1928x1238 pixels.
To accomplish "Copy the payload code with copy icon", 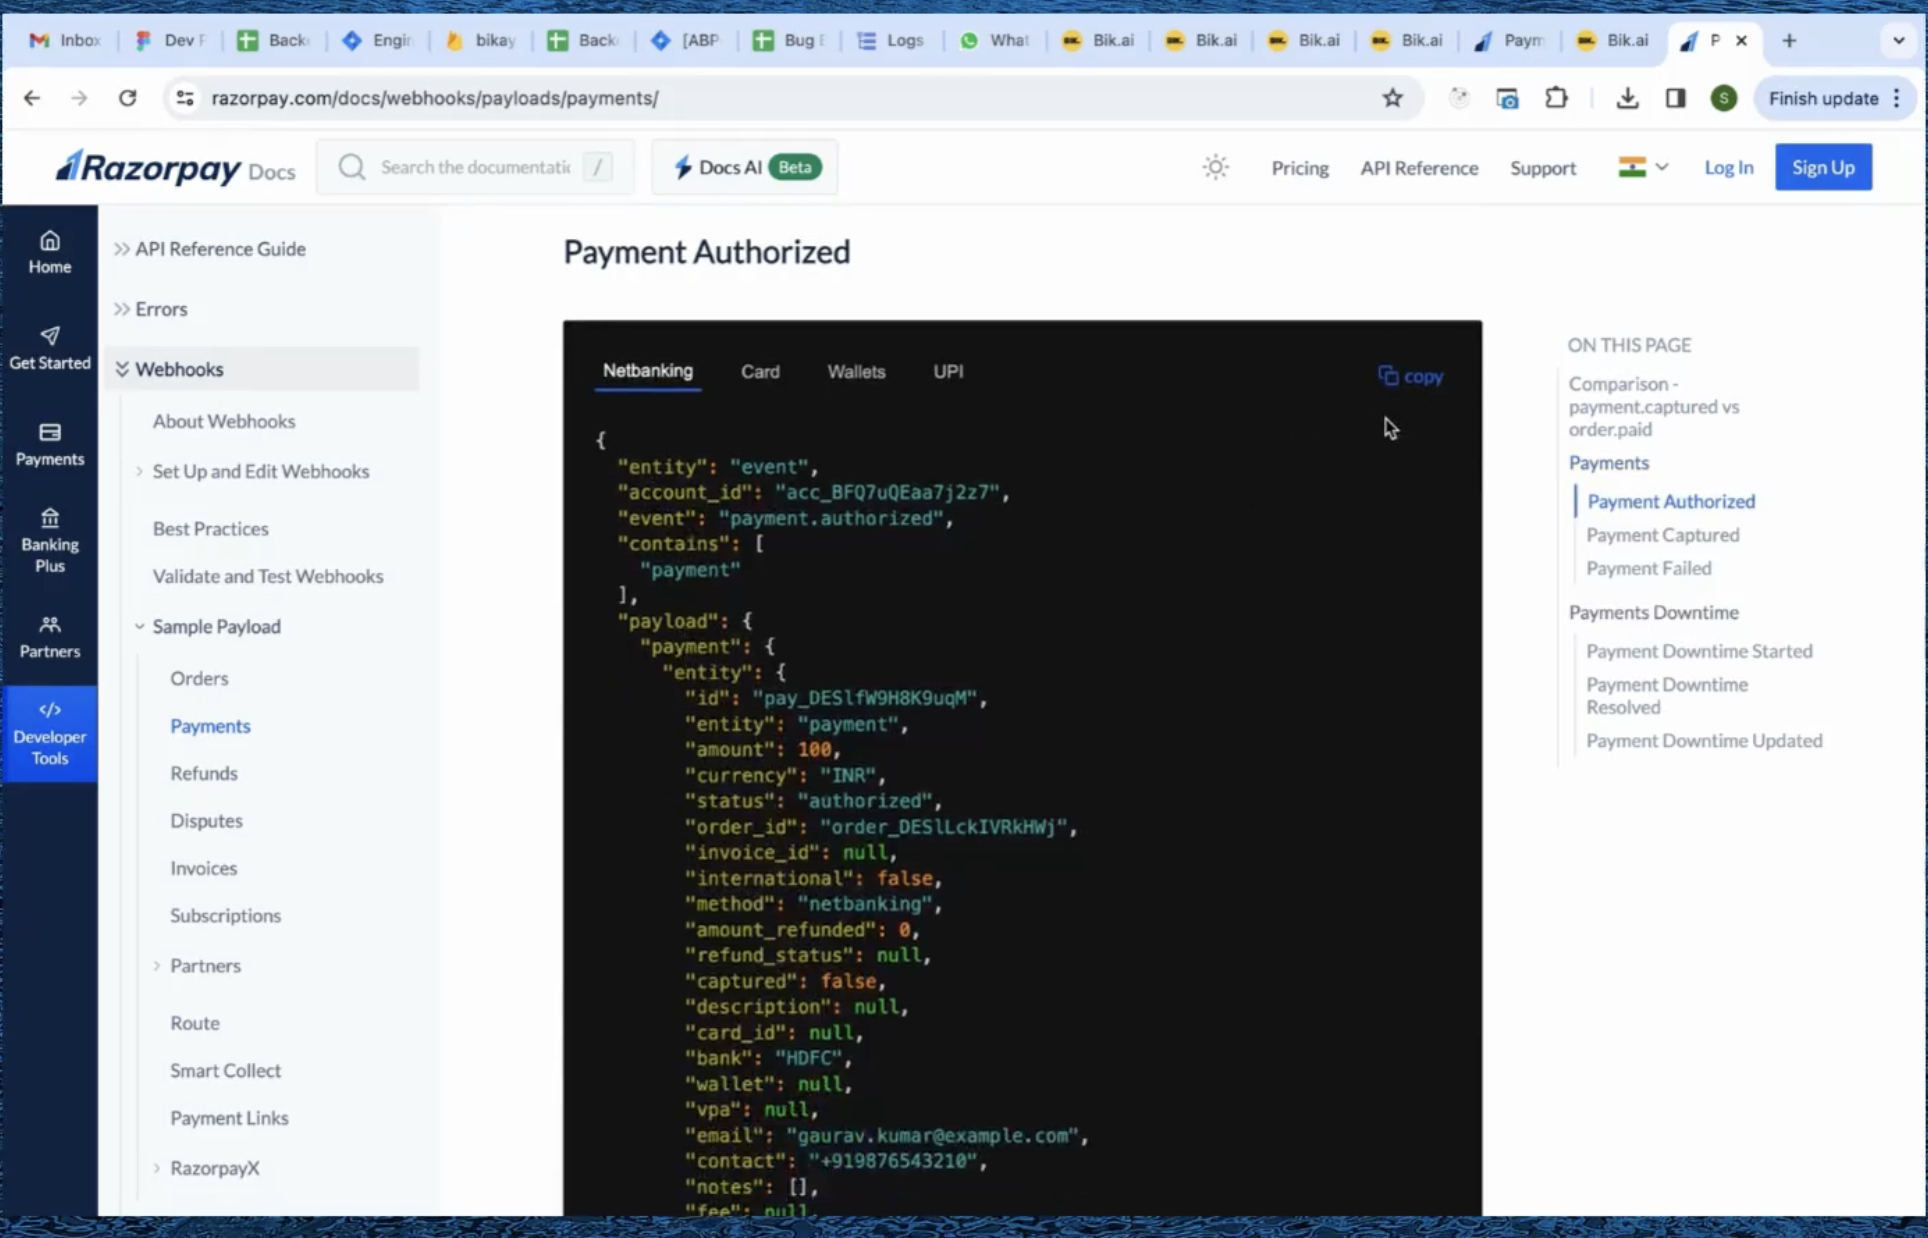I will click(1410, 376).
